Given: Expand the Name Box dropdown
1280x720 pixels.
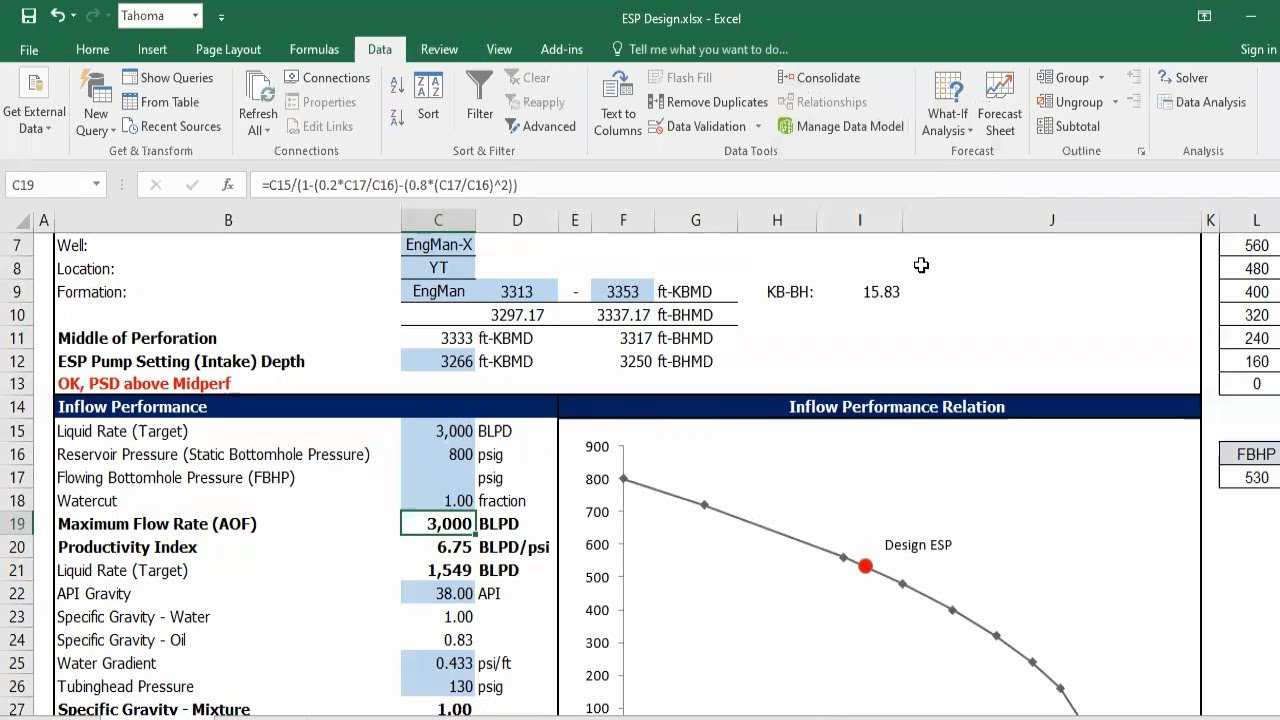Looking at the screenshot, I should [x=96, y=184].
